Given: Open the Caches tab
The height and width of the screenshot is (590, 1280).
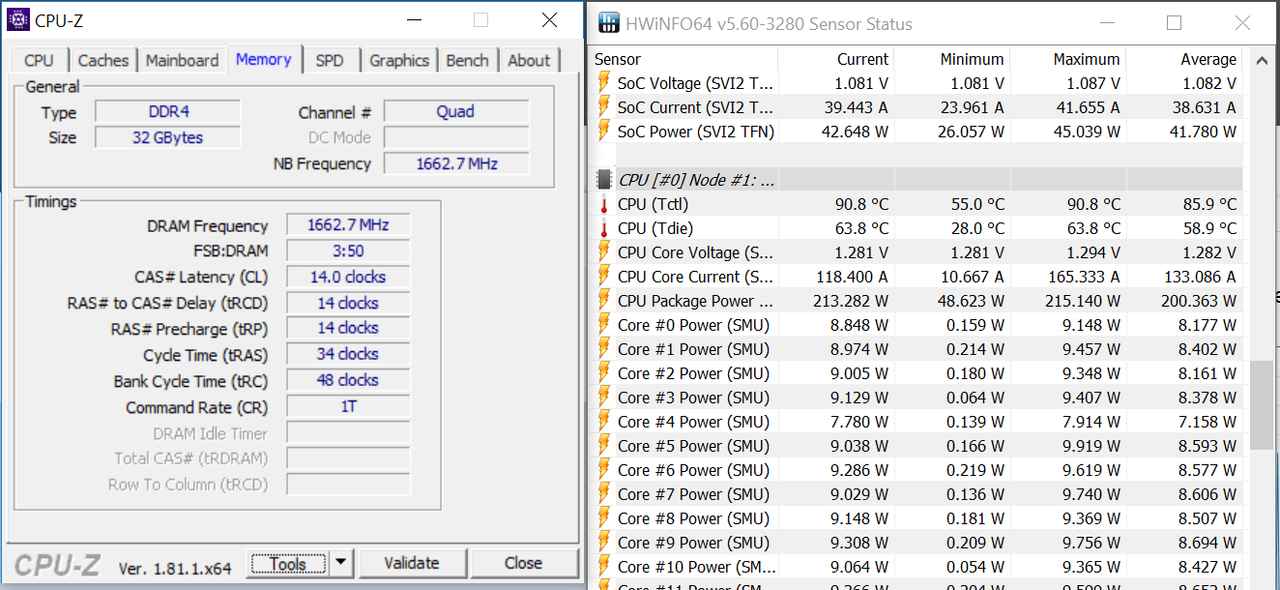Looking at the screenshot, I should (x=103, y=60).
